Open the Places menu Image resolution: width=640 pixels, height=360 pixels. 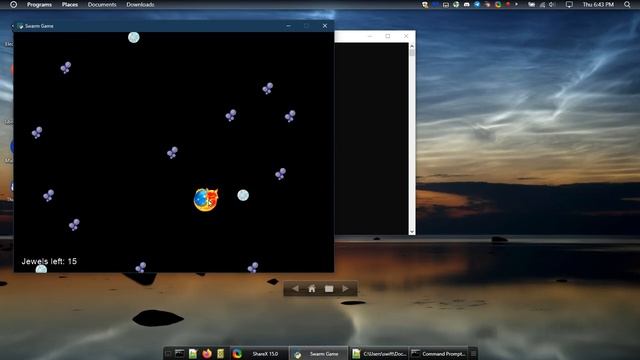pos(70,4)
